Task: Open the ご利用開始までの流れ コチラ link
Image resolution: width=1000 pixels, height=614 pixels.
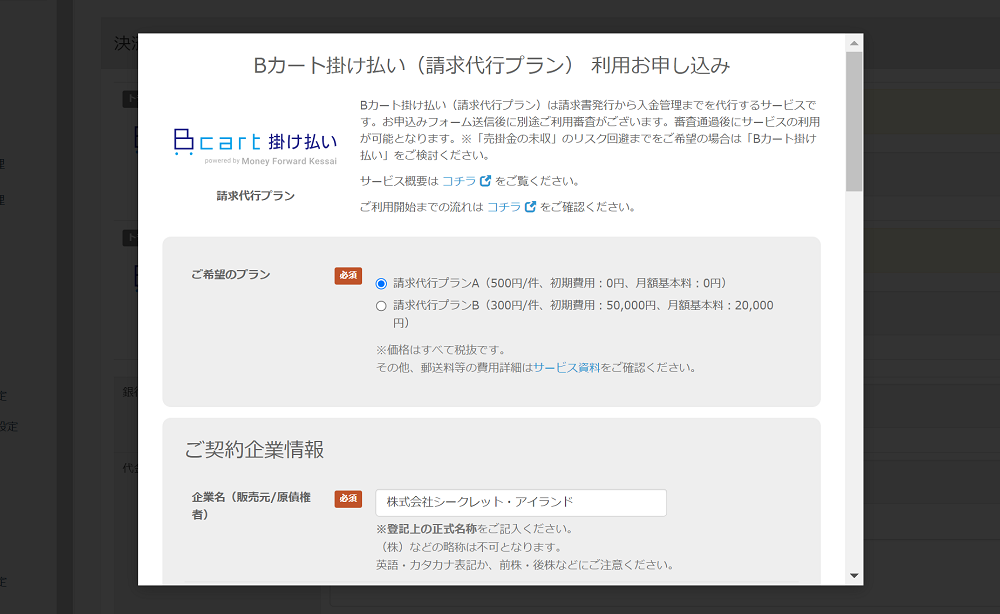Action: (x=504, y=207)
